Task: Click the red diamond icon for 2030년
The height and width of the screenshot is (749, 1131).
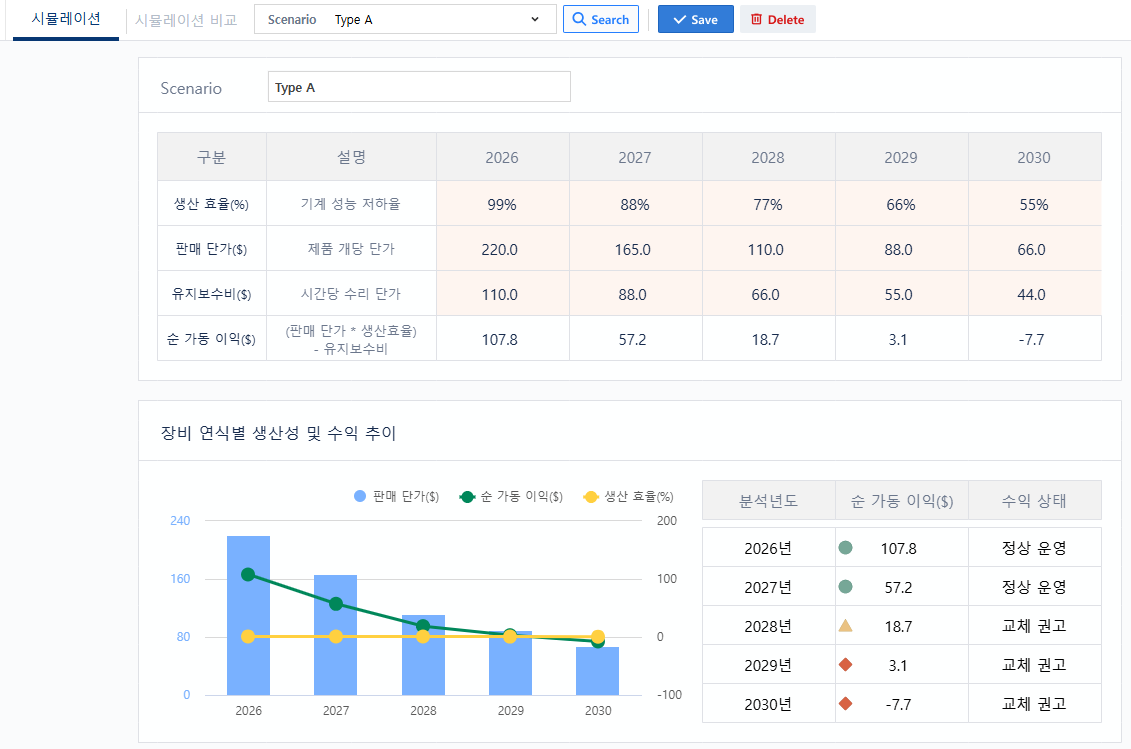Action: [845, 703]
